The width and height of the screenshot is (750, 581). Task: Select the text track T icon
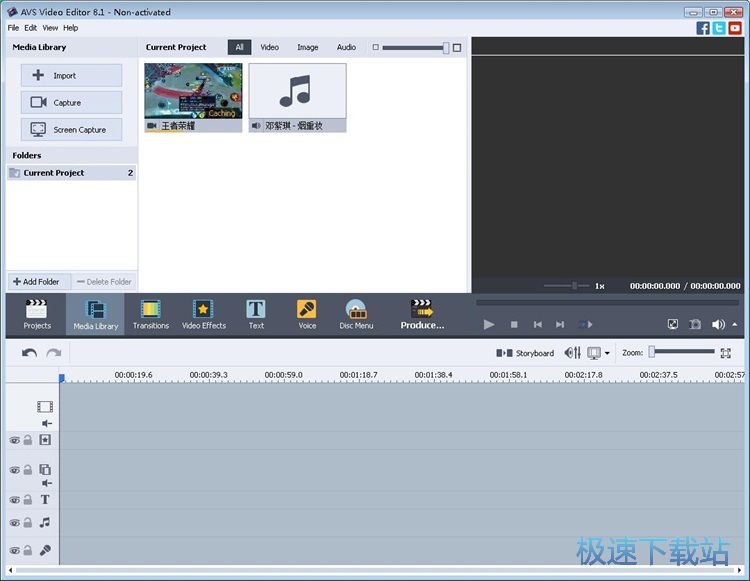(45, 500)
